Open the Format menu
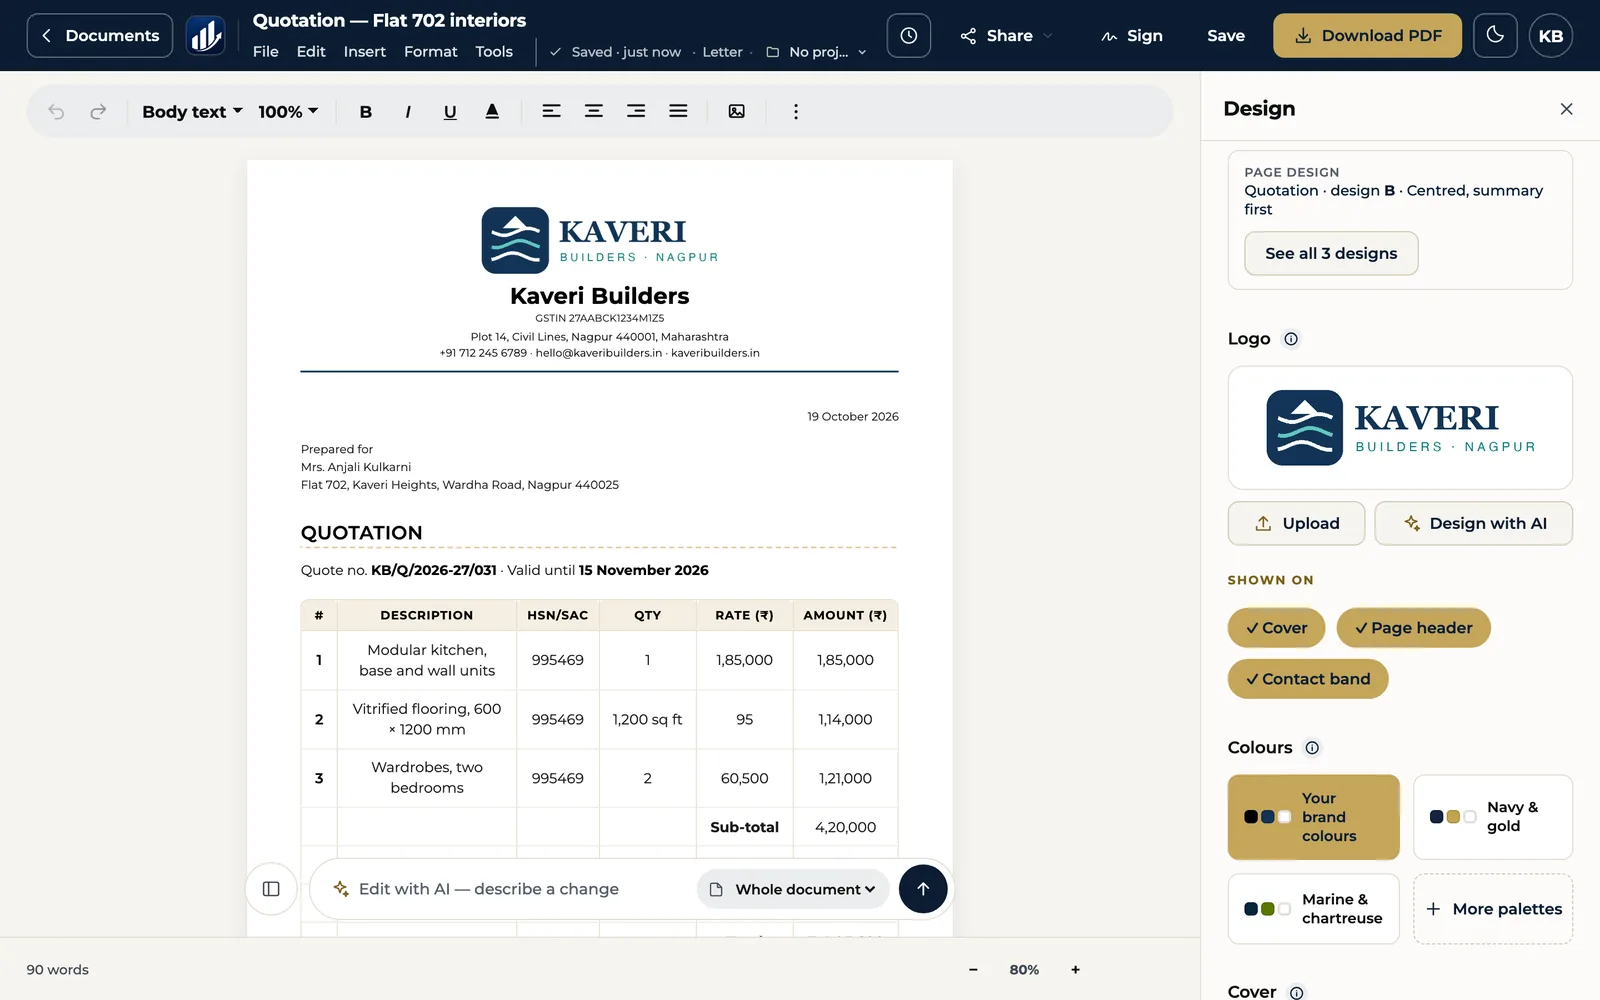Viewport: 1600px width, 1000px height. tap(431, 52)
